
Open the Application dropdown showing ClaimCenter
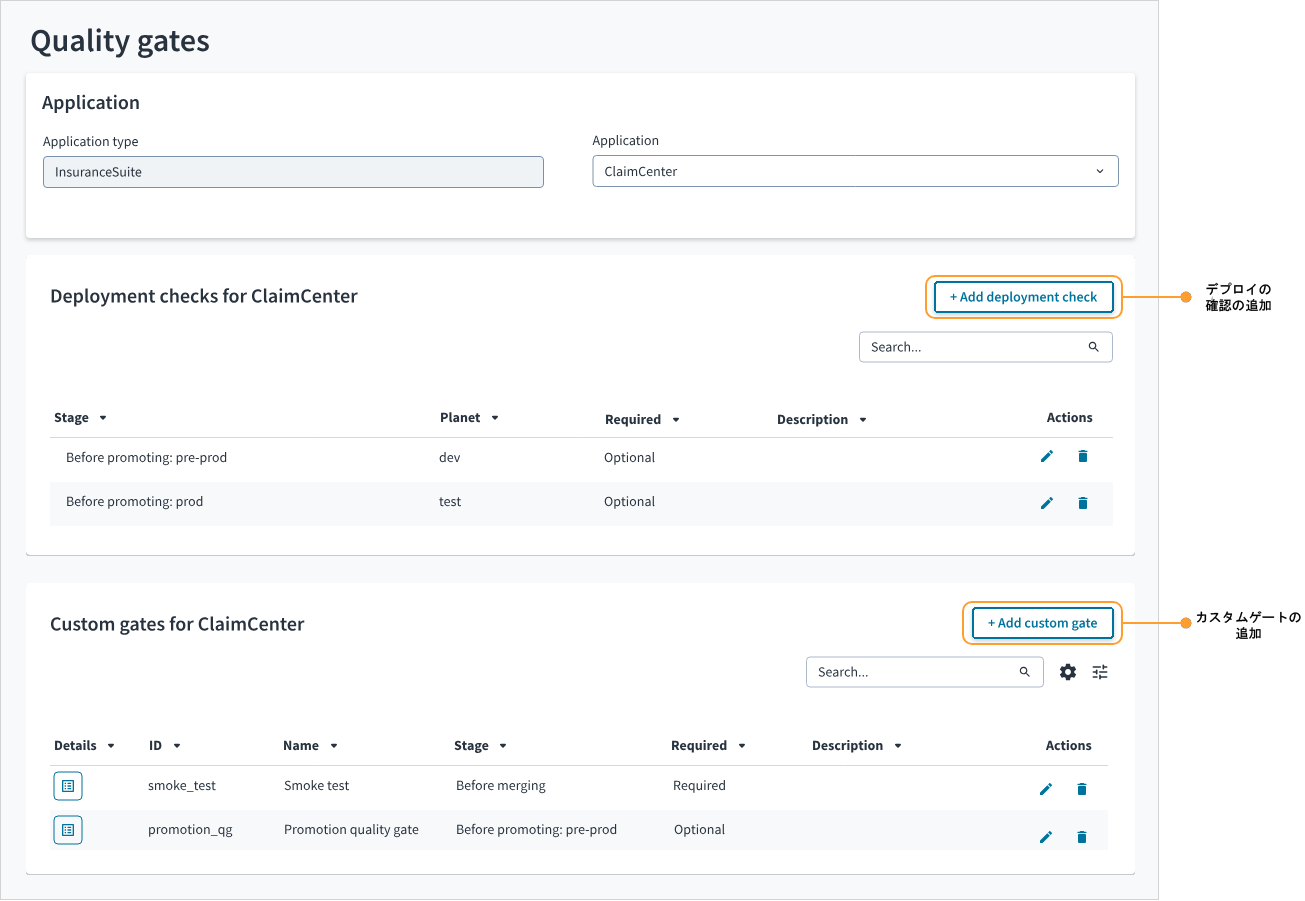(855, 171)
